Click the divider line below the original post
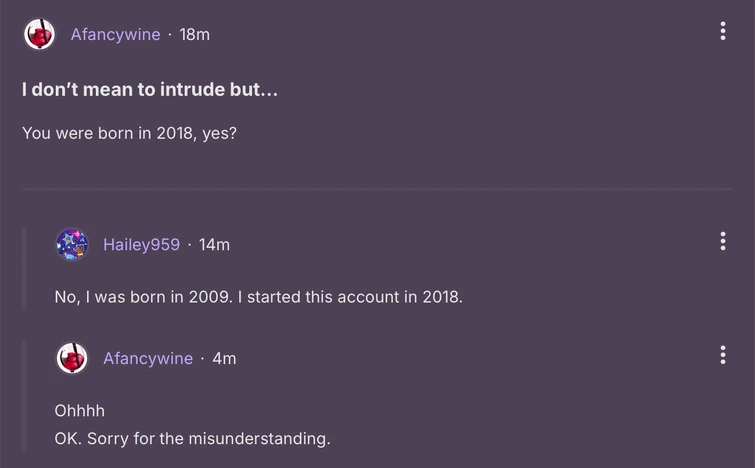 coord(377,188)
